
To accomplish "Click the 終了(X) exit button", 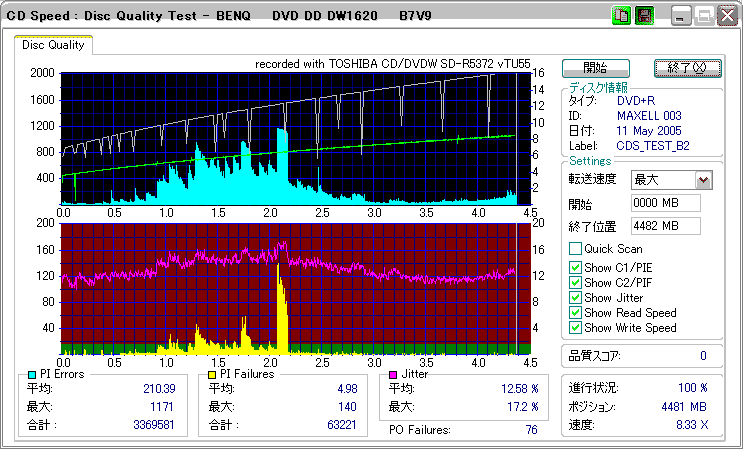I will pyautogui.click(x=688, y=68).
